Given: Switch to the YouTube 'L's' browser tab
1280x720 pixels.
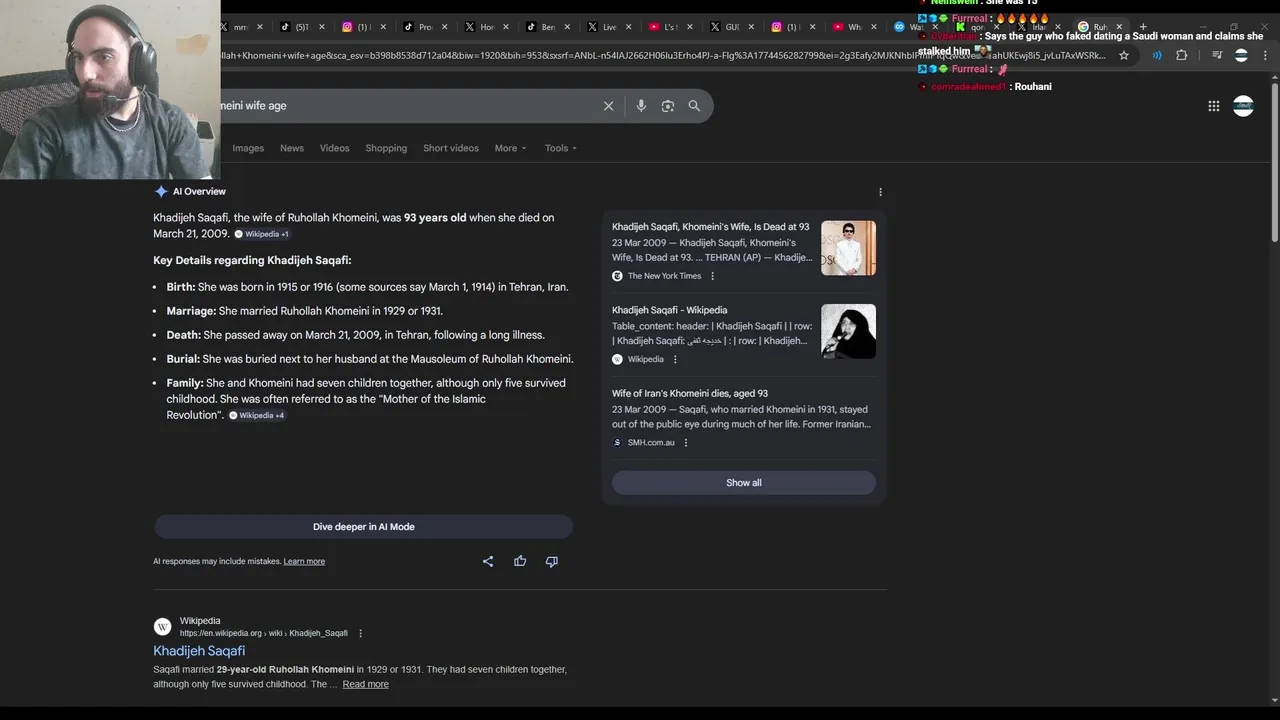Looking at the screenshot, I should pyautogui.click(x=670, y=27).
